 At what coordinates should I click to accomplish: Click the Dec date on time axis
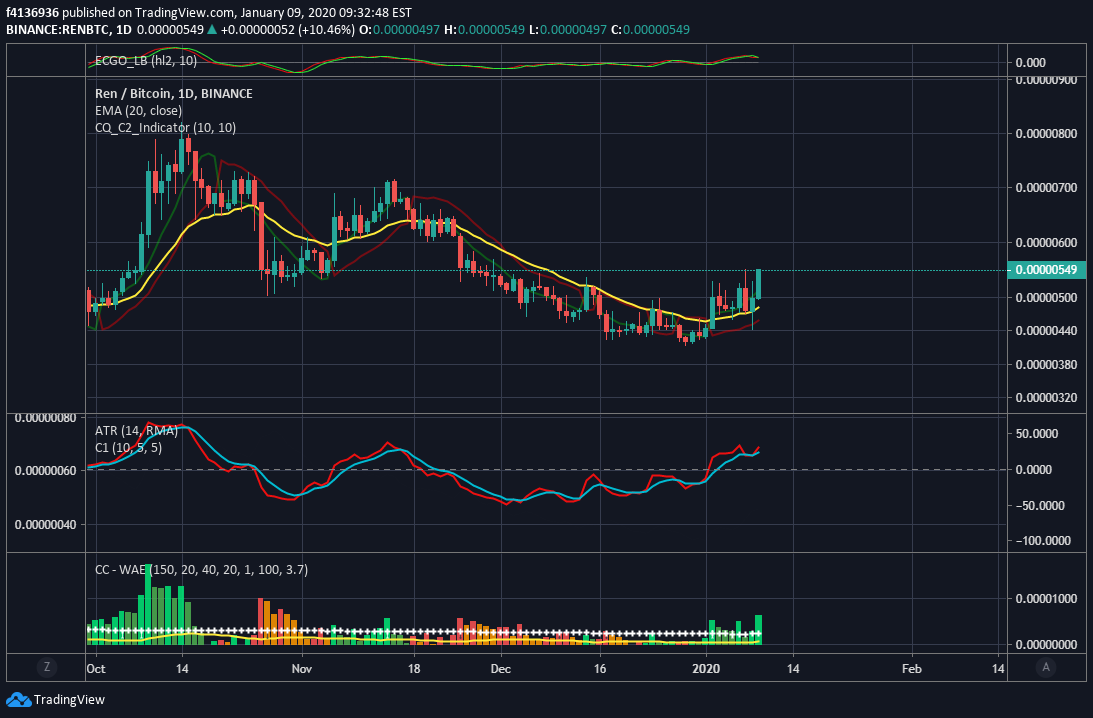click(x=500, y=669)
